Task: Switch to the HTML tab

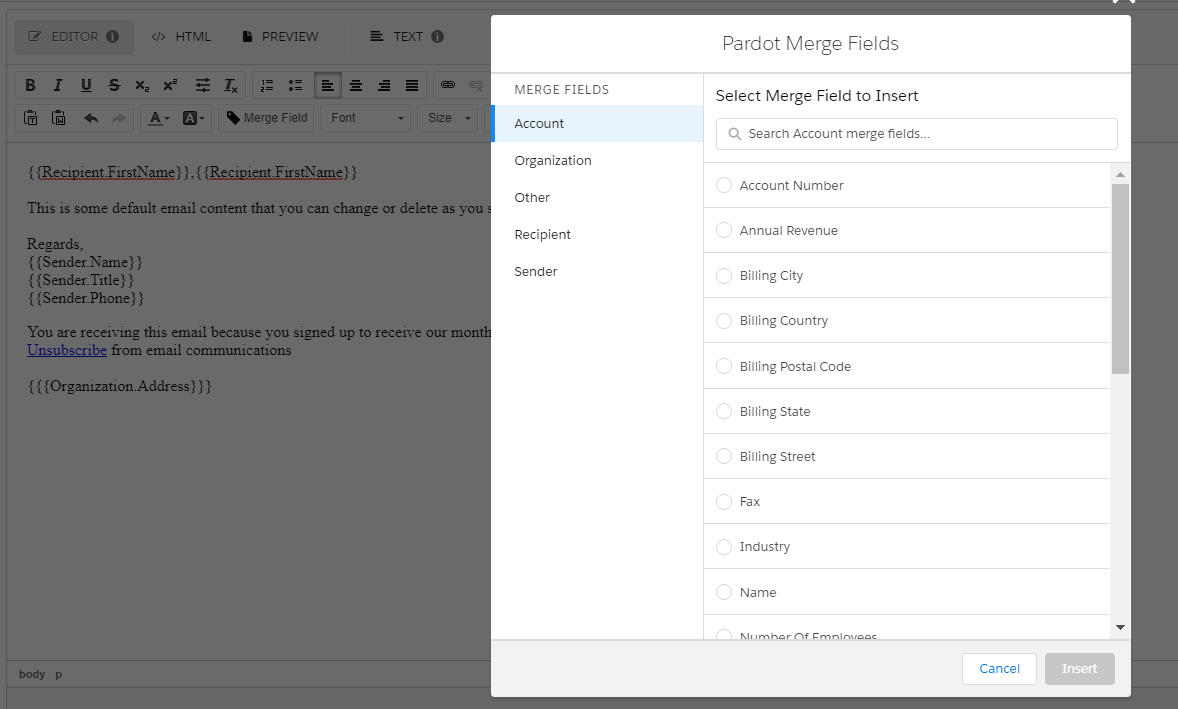Action: coord(181,37)
